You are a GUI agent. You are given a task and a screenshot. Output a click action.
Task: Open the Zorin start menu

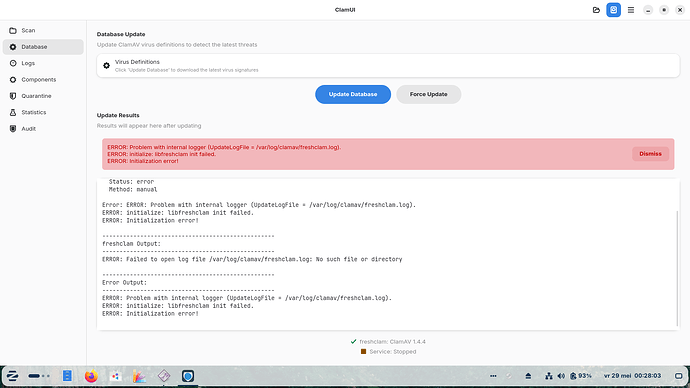[x=12, y=376]
